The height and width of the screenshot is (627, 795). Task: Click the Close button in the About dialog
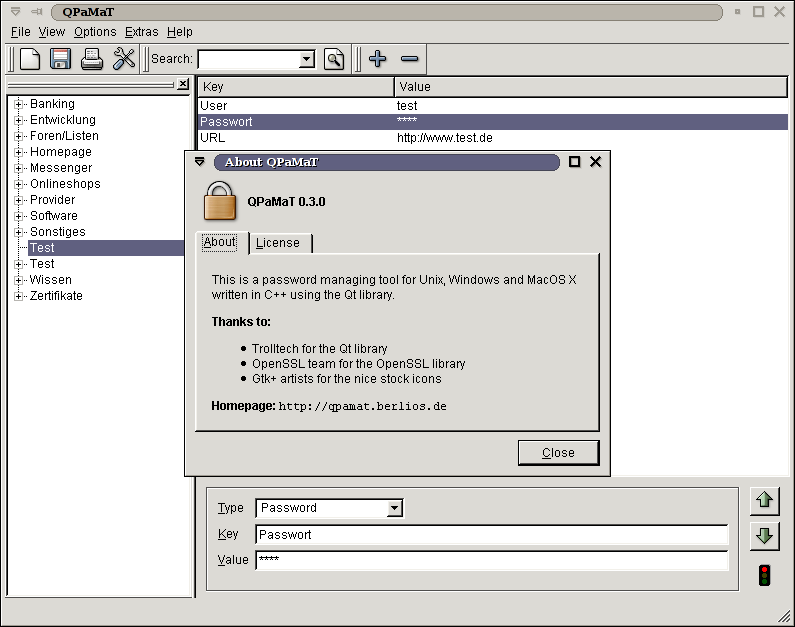(x=558, y=453)
